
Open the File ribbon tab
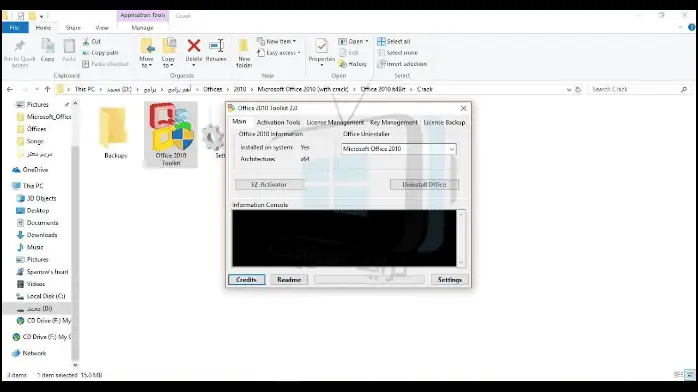(x=15, y=28)
